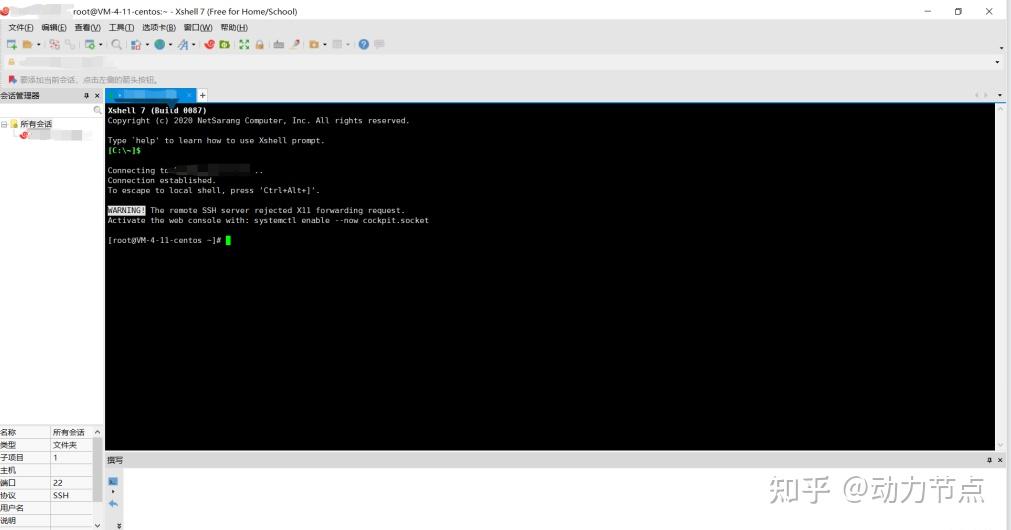Click the green globe encoding icon
The image size is (1011, 530).
click(x=159, y=44)
